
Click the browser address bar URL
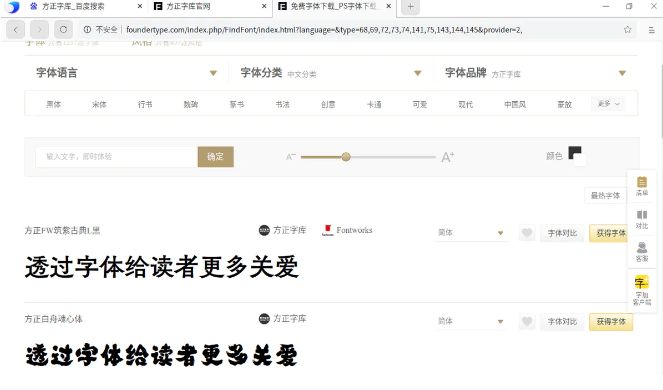pyautogui.click(x=324, y=30)
